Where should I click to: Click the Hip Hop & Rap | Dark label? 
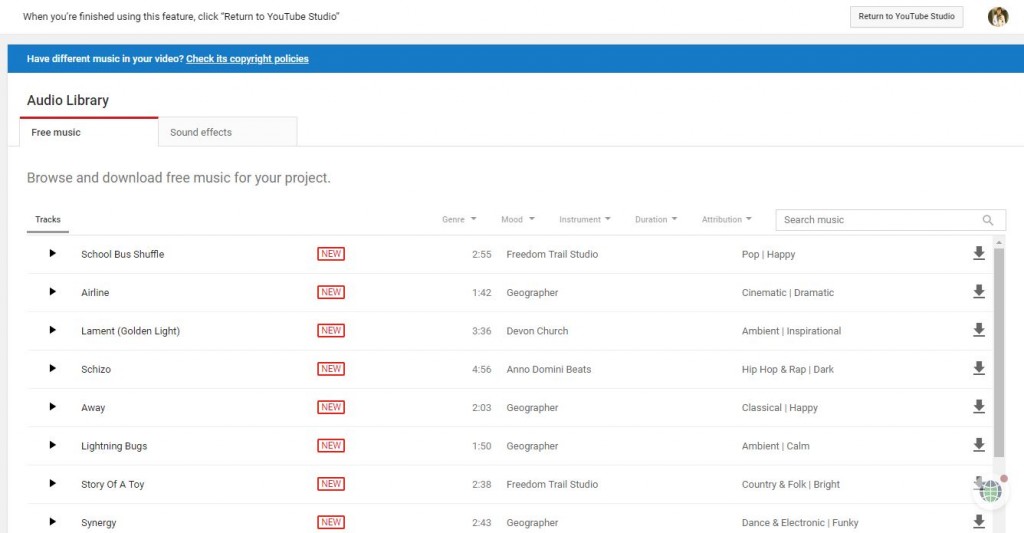788,369
